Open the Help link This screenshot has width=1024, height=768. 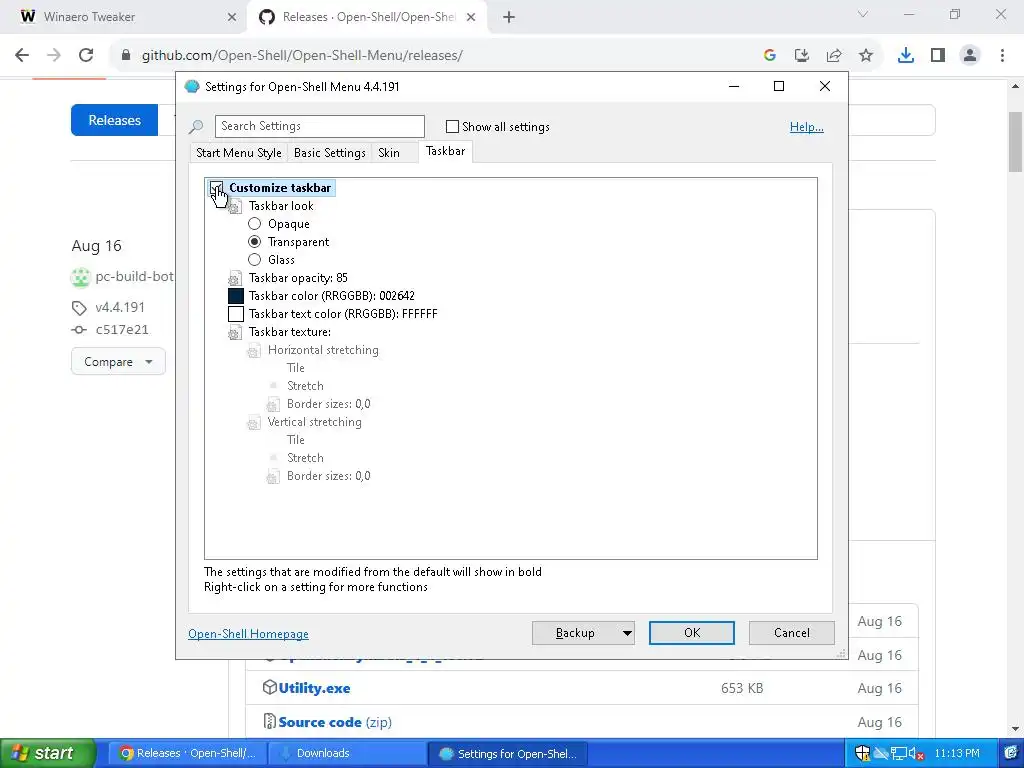coord(807,127)
